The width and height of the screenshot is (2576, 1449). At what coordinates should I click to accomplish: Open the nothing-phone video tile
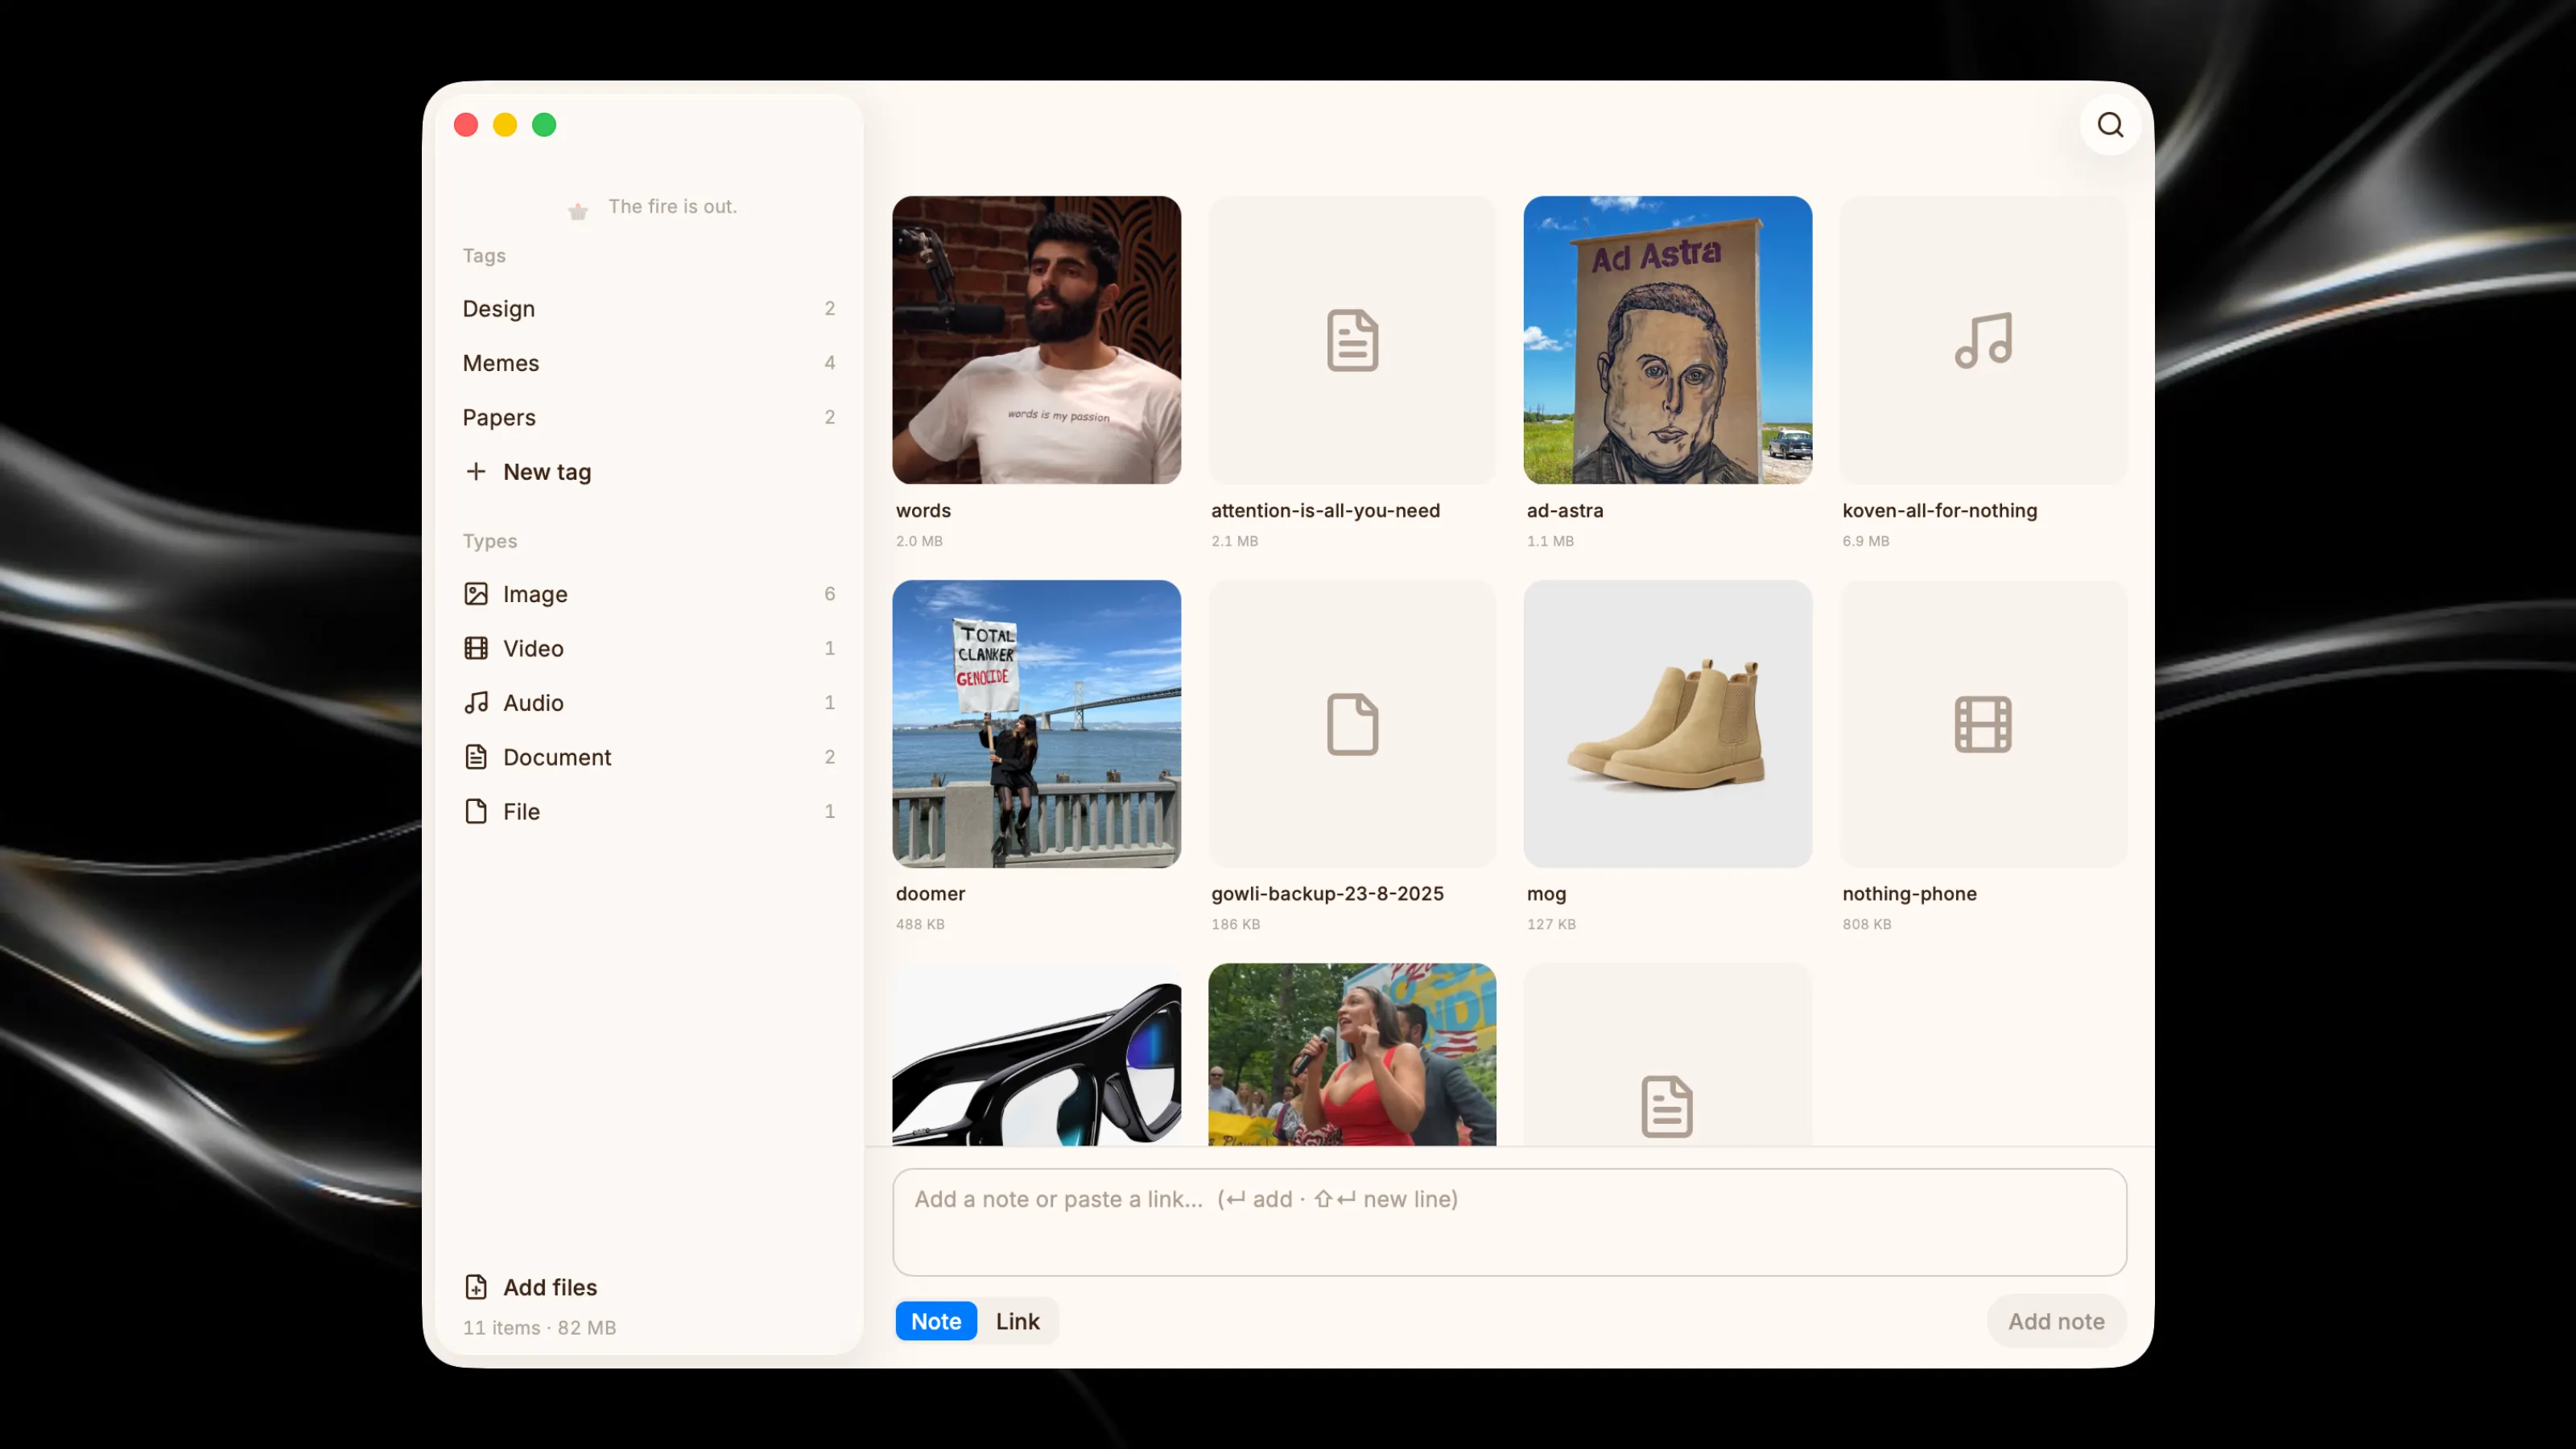tap(1983, 724)
